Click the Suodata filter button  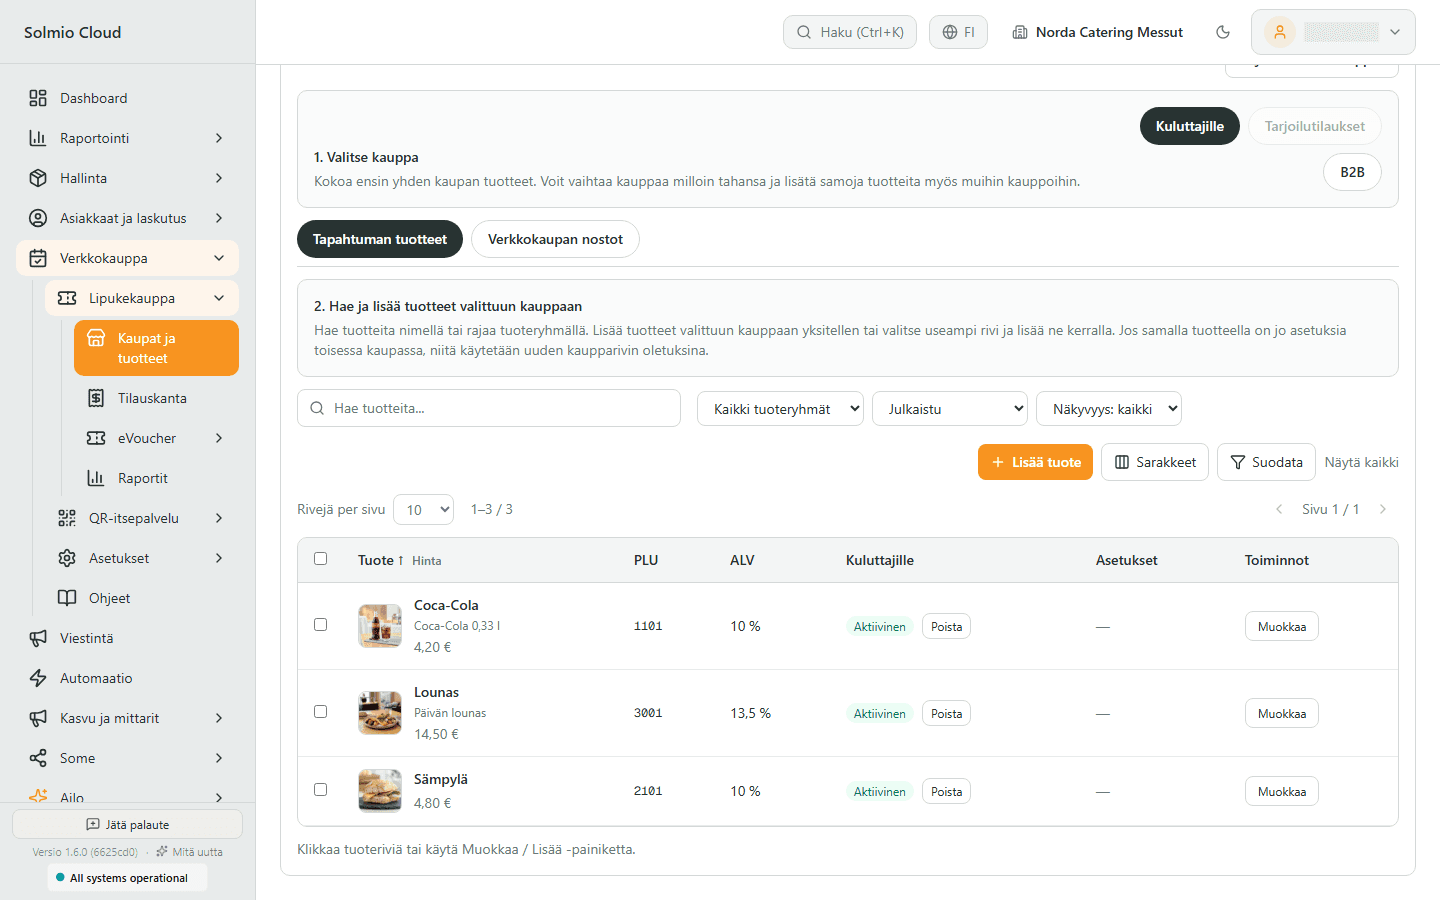pyautogui.click(x=1266, y=462)
